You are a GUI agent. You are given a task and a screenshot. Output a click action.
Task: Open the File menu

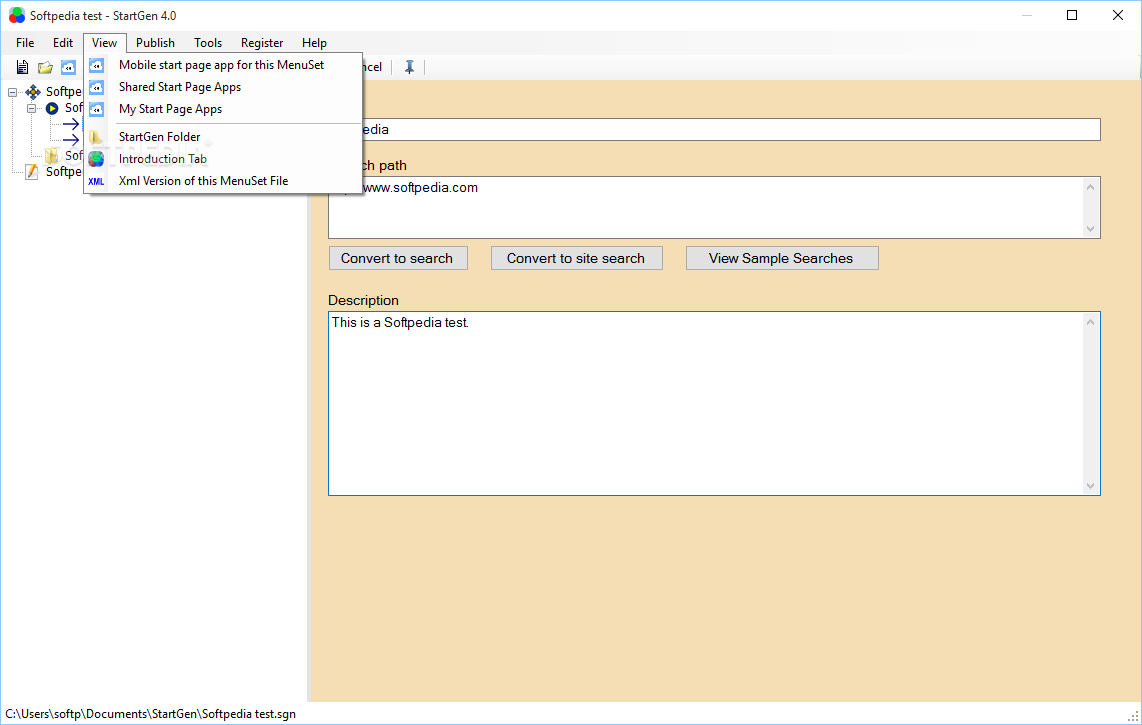[x=25, y=43]
